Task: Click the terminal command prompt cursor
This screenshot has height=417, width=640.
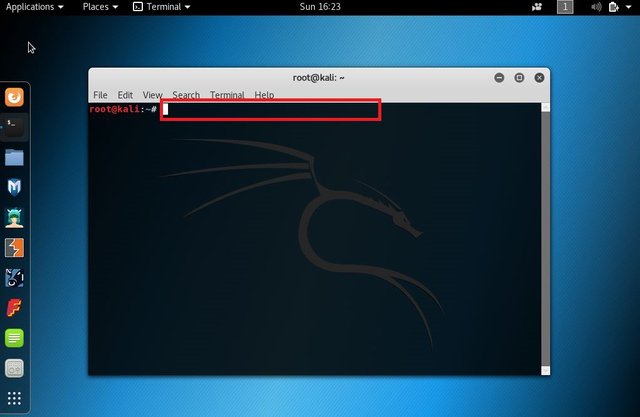Action: pos(166,109)
